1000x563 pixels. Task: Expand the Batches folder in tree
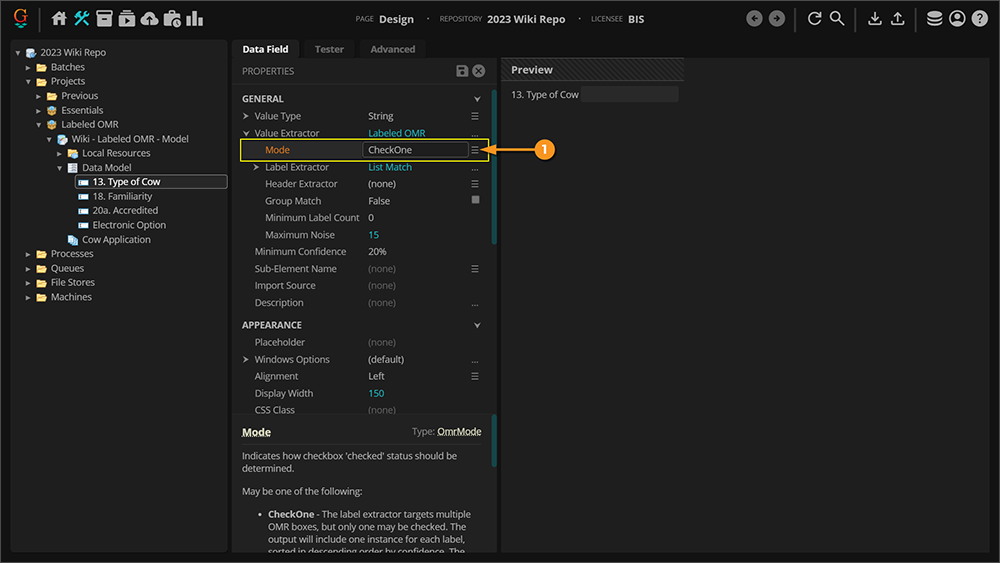(x=30, y=67)
